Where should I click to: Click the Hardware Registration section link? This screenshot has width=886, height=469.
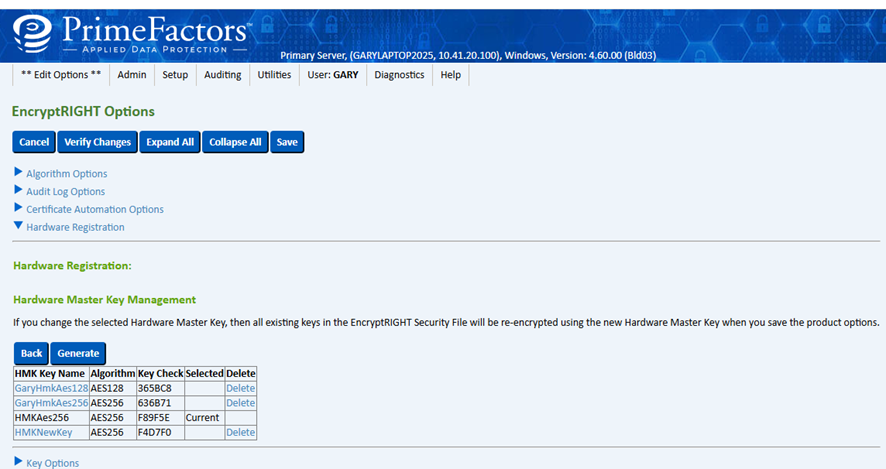[75, 227]
